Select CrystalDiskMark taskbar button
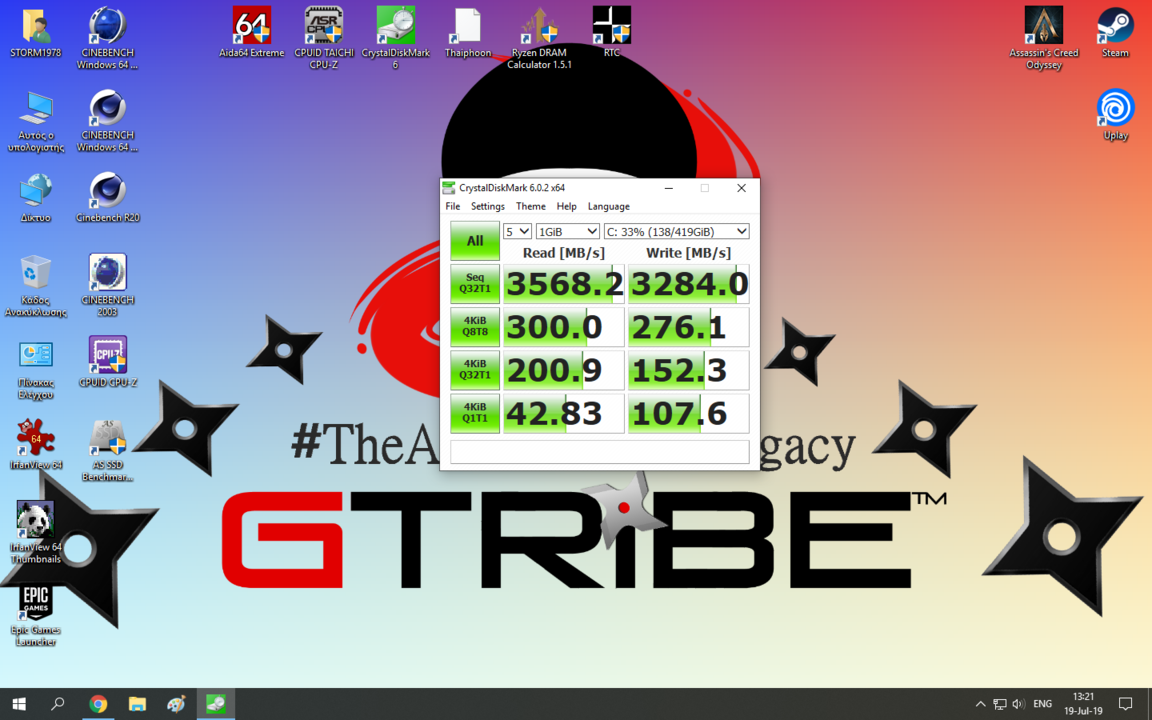1152x720 pixels. 215,704
